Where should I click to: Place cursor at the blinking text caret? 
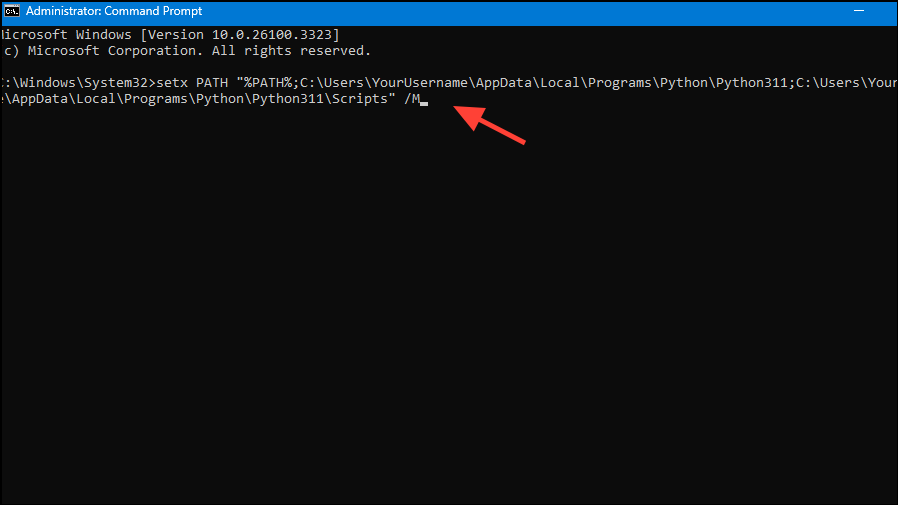point(424,100)
